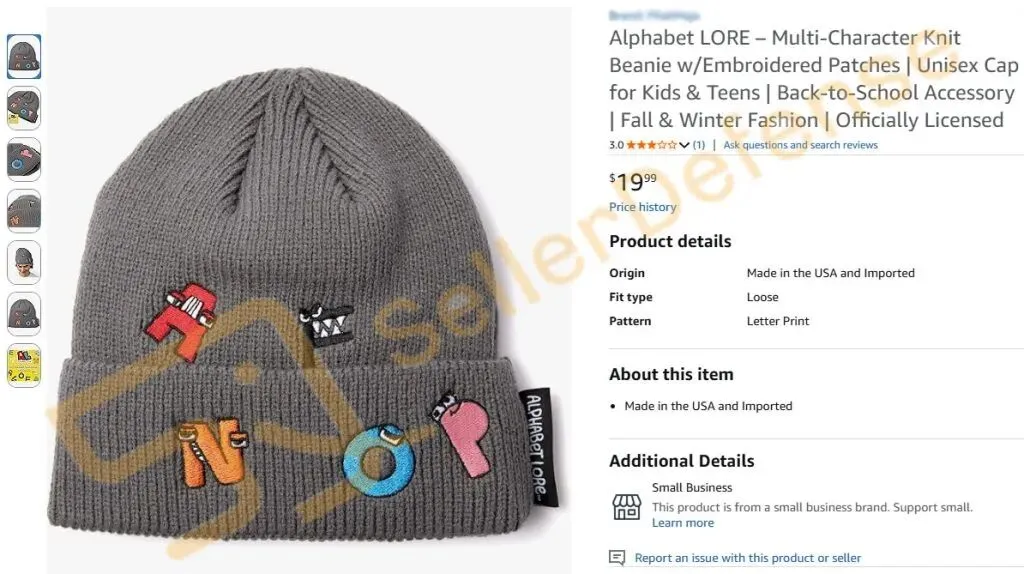Click the main gray beanie product image

[x=309, y=291]
